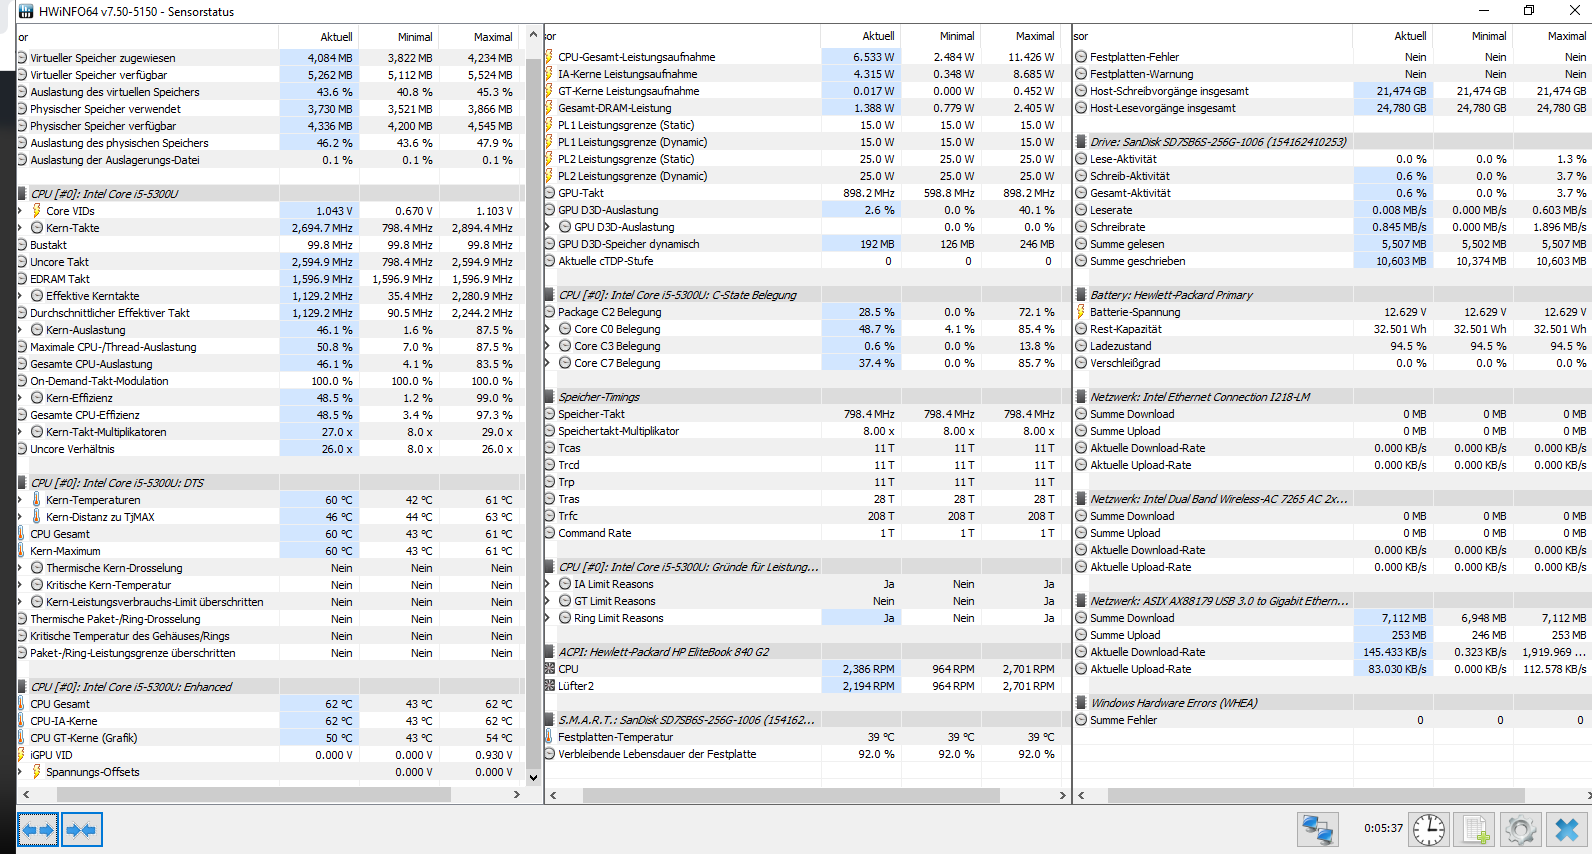
Task: Click the 0:05:37 elapsed time text
Action: (1383, 828)
